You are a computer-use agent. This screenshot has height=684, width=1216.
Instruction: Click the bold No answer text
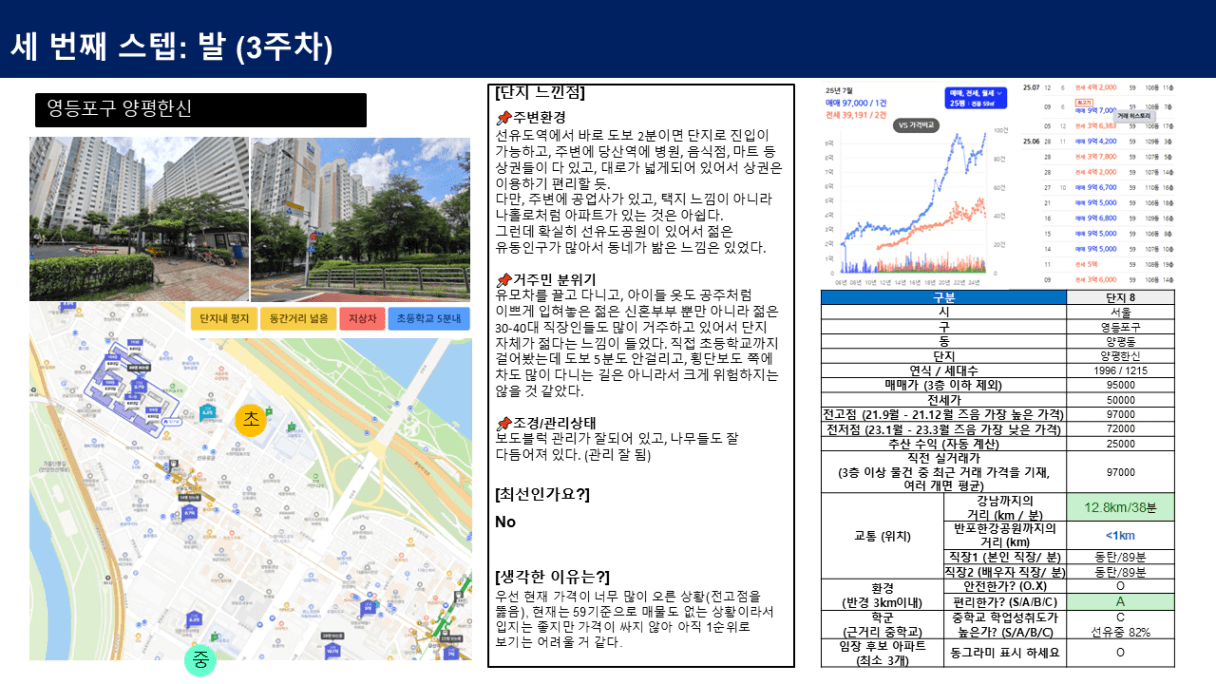pyautogui.click(x=505, y=522)
